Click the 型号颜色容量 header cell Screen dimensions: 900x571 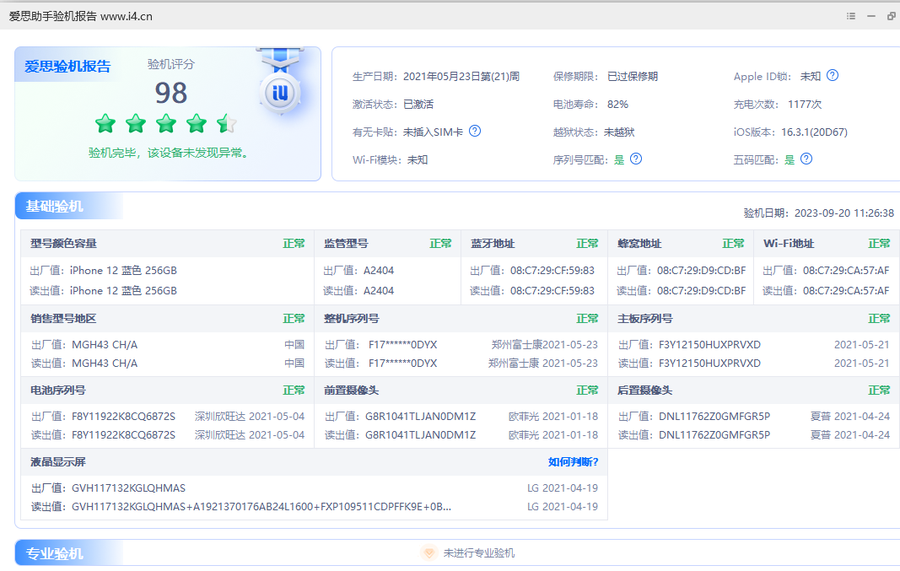[x=168, y=243]
